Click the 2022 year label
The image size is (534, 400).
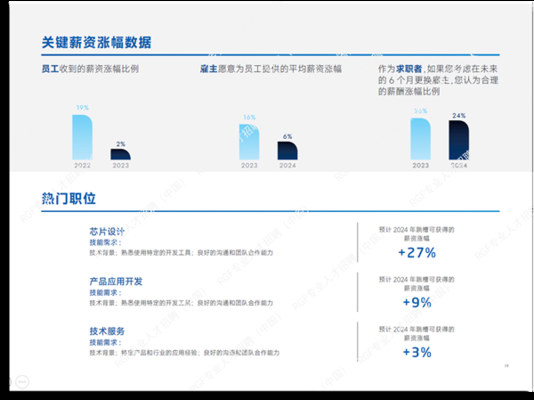(x=82, y=165)
